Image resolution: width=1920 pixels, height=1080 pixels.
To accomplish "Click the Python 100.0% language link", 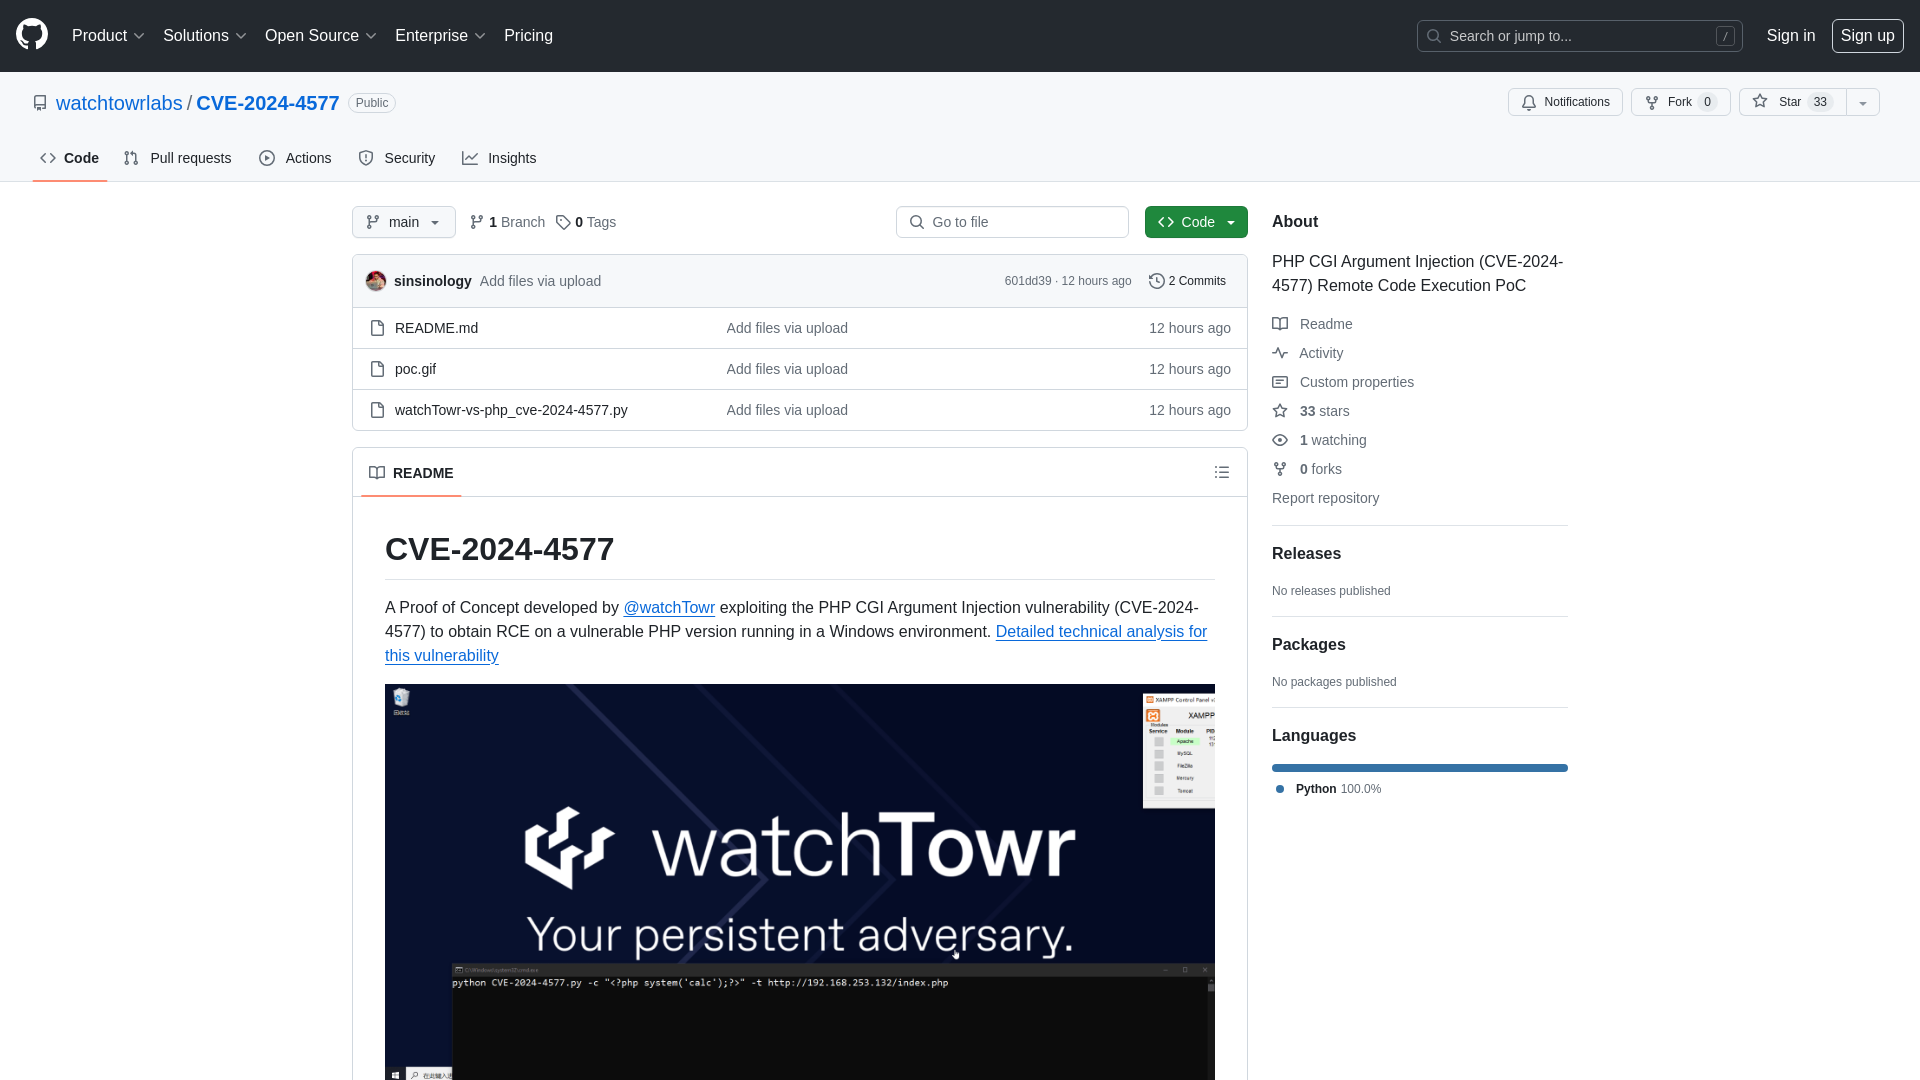I will [1329, 789].
